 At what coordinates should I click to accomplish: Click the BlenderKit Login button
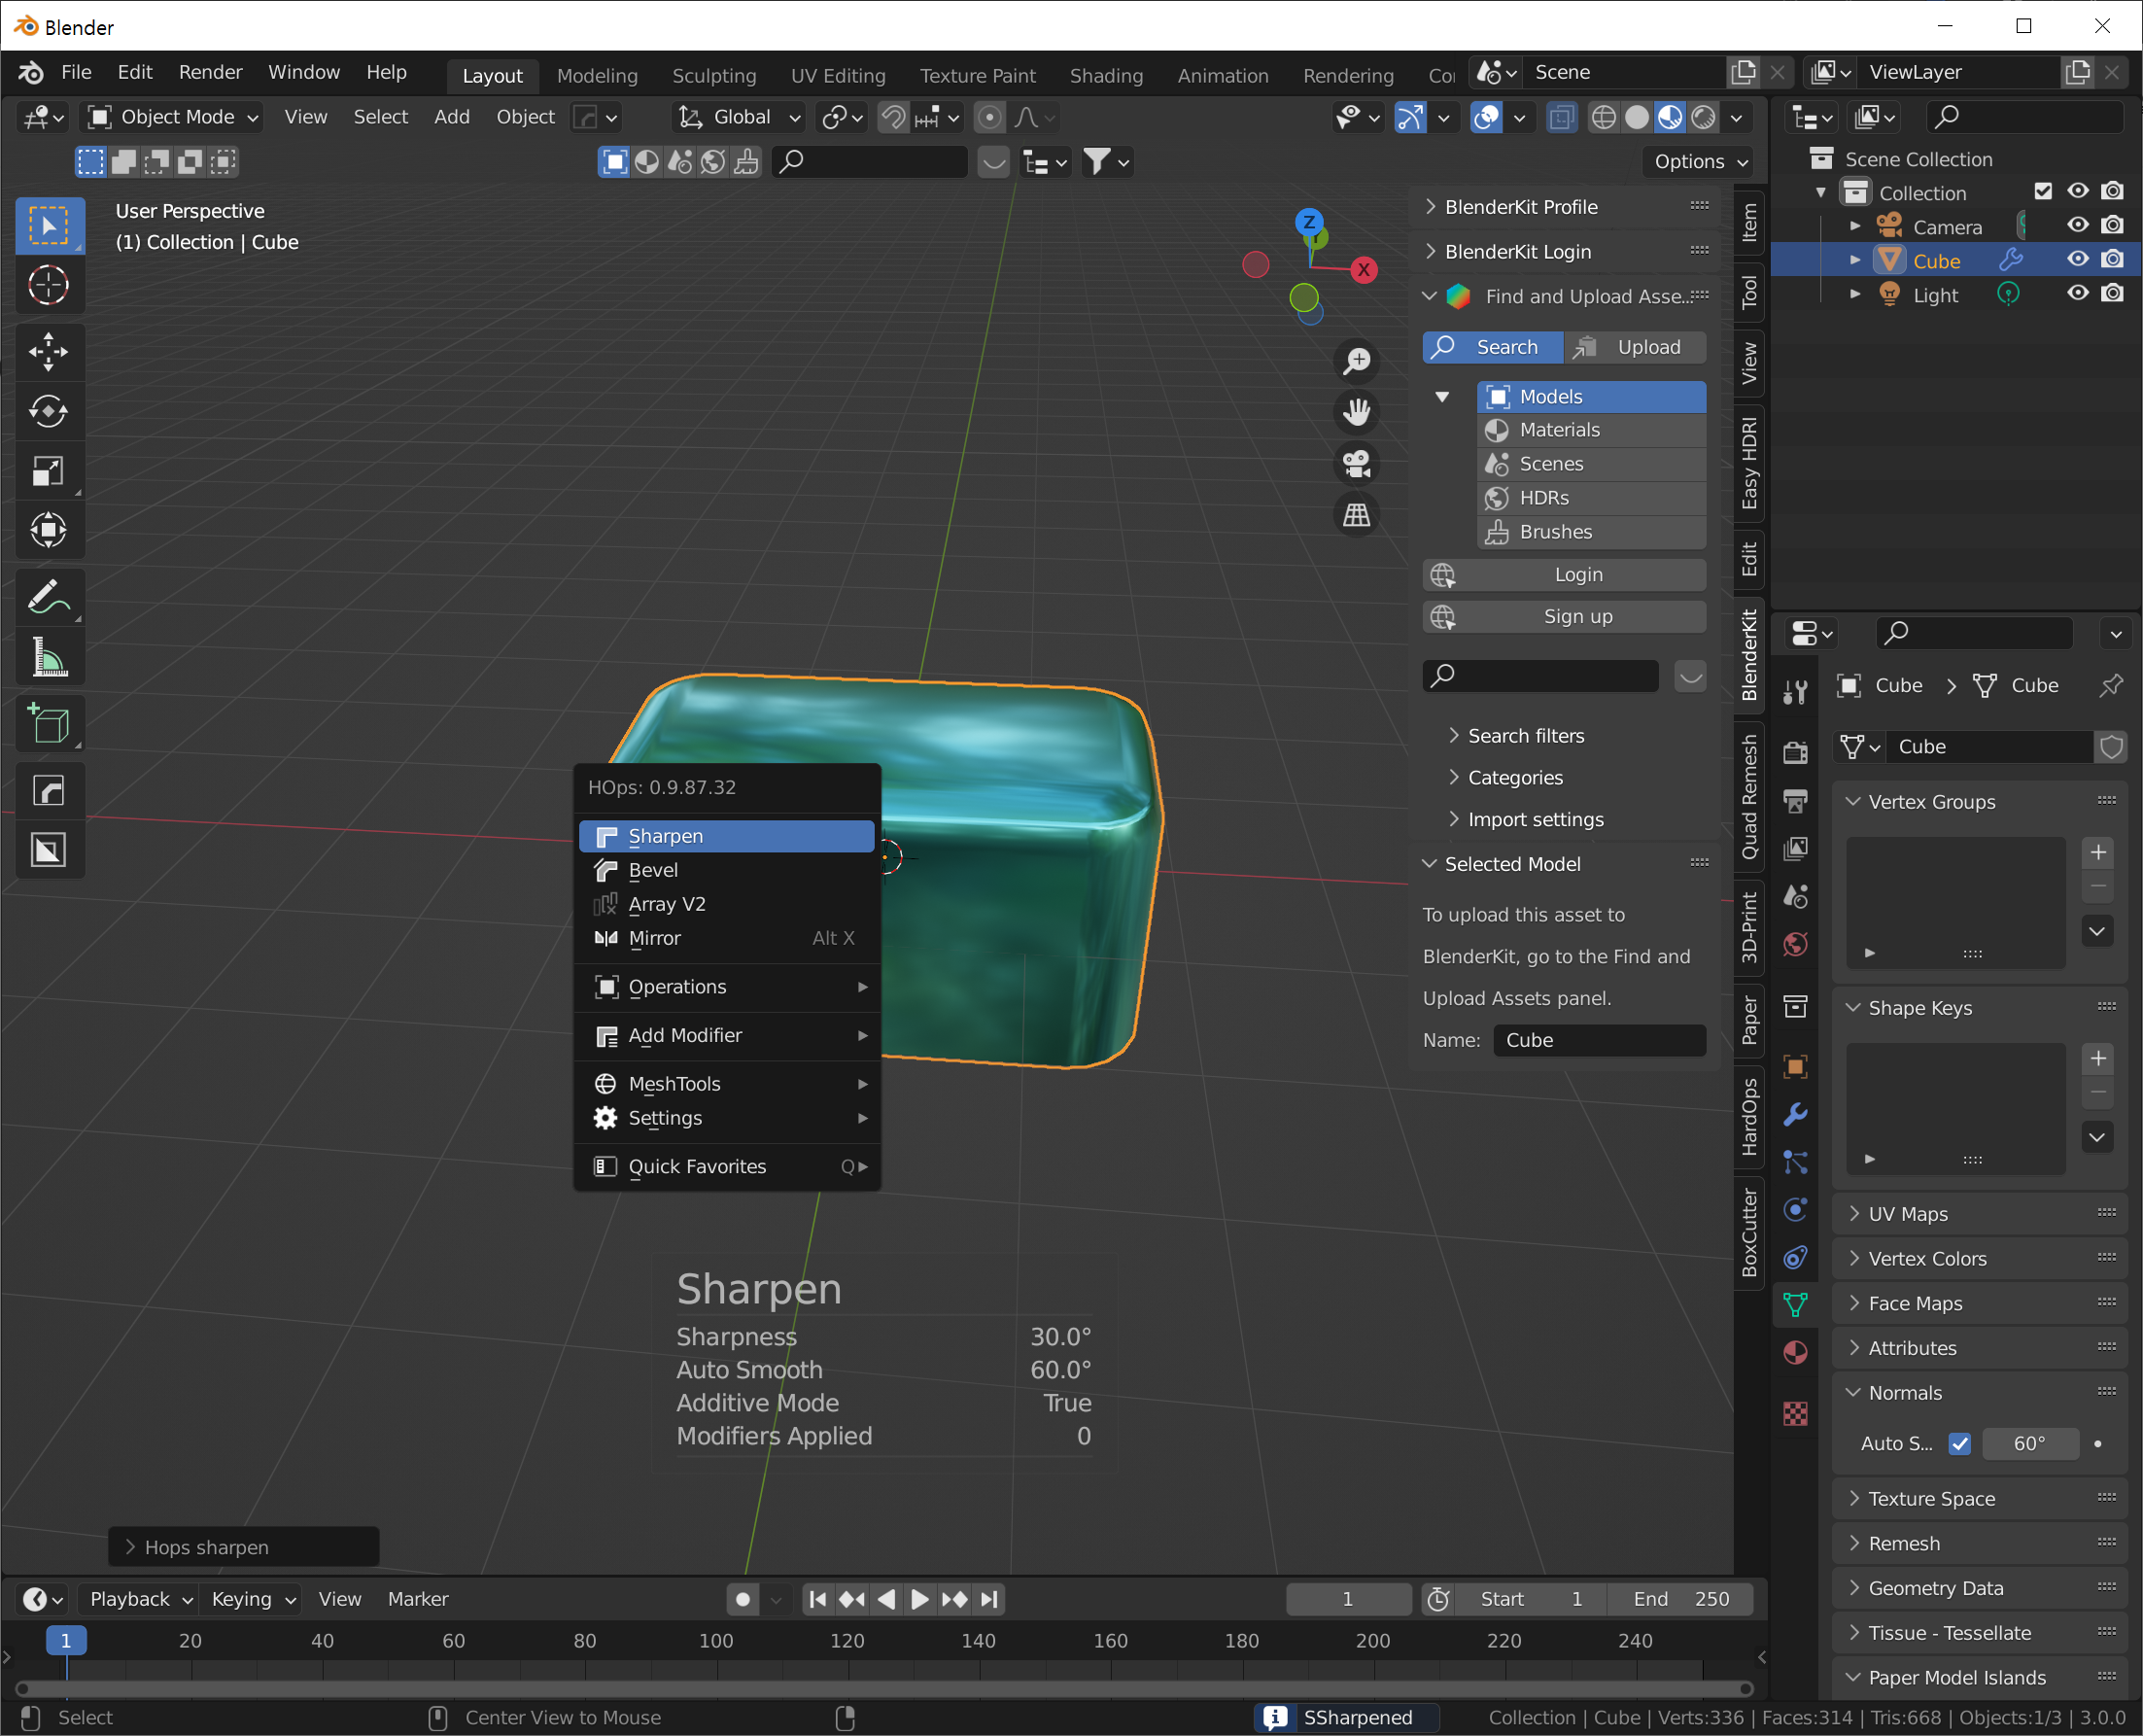pyautogui.click(x=1578, y=575)
